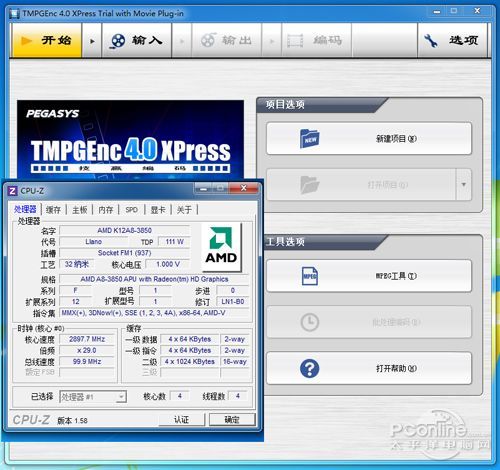Click the L2 cache value 4 x 1024 KBytes
The width and height of the screenshot is (500, 470).
click(x=190, y=362)
